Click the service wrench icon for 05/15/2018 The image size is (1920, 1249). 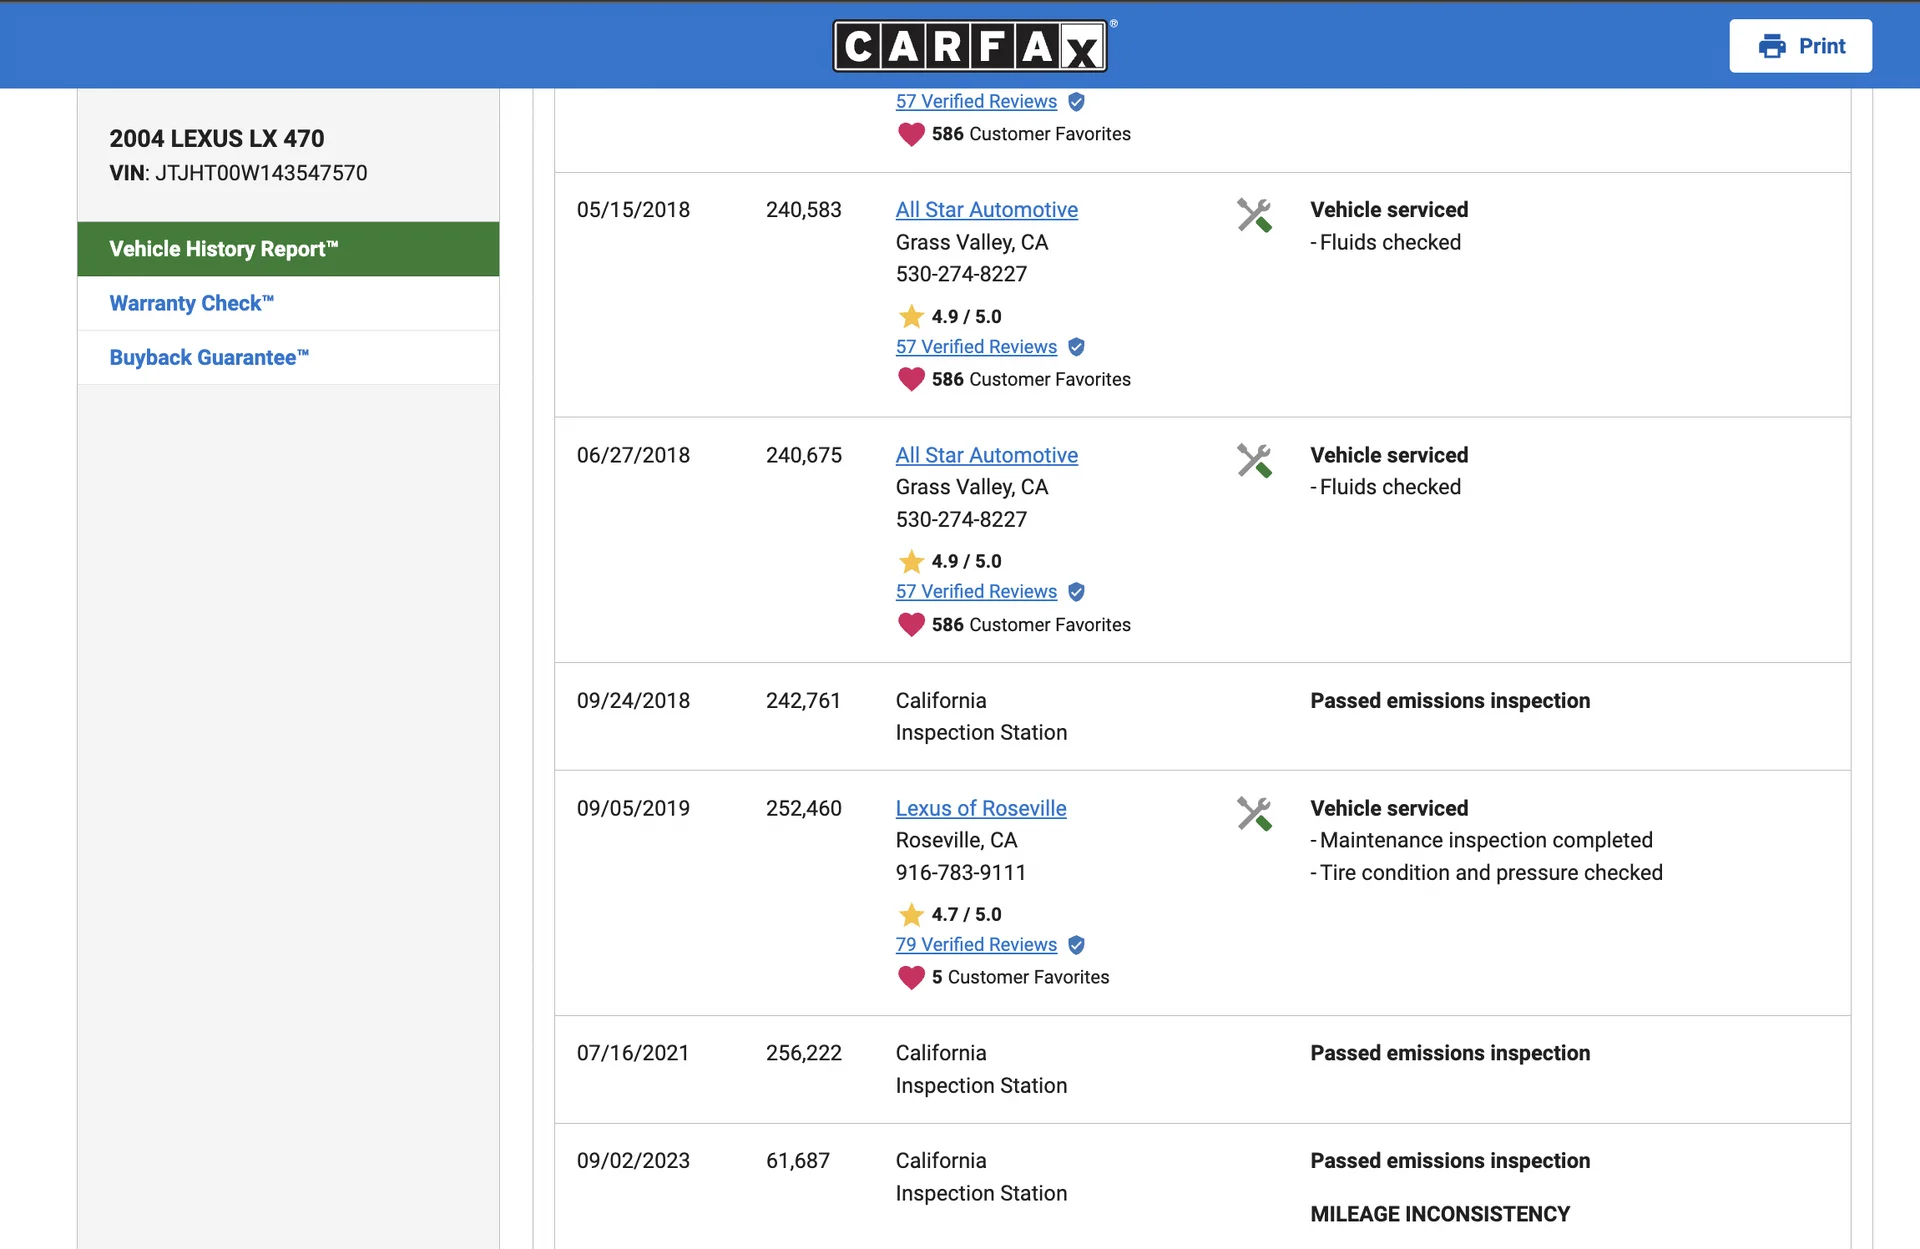(1254, 215)
